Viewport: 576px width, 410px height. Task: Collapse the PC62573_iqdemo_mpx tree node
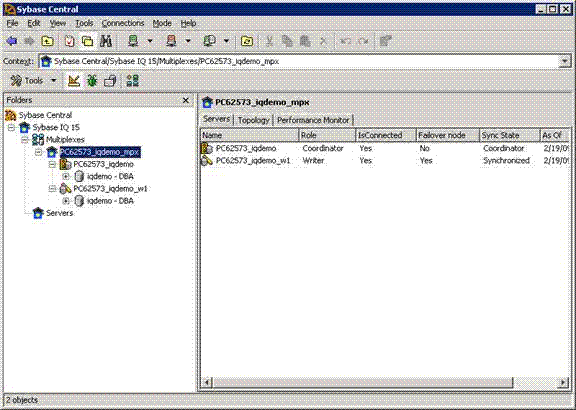click(39, 152)
